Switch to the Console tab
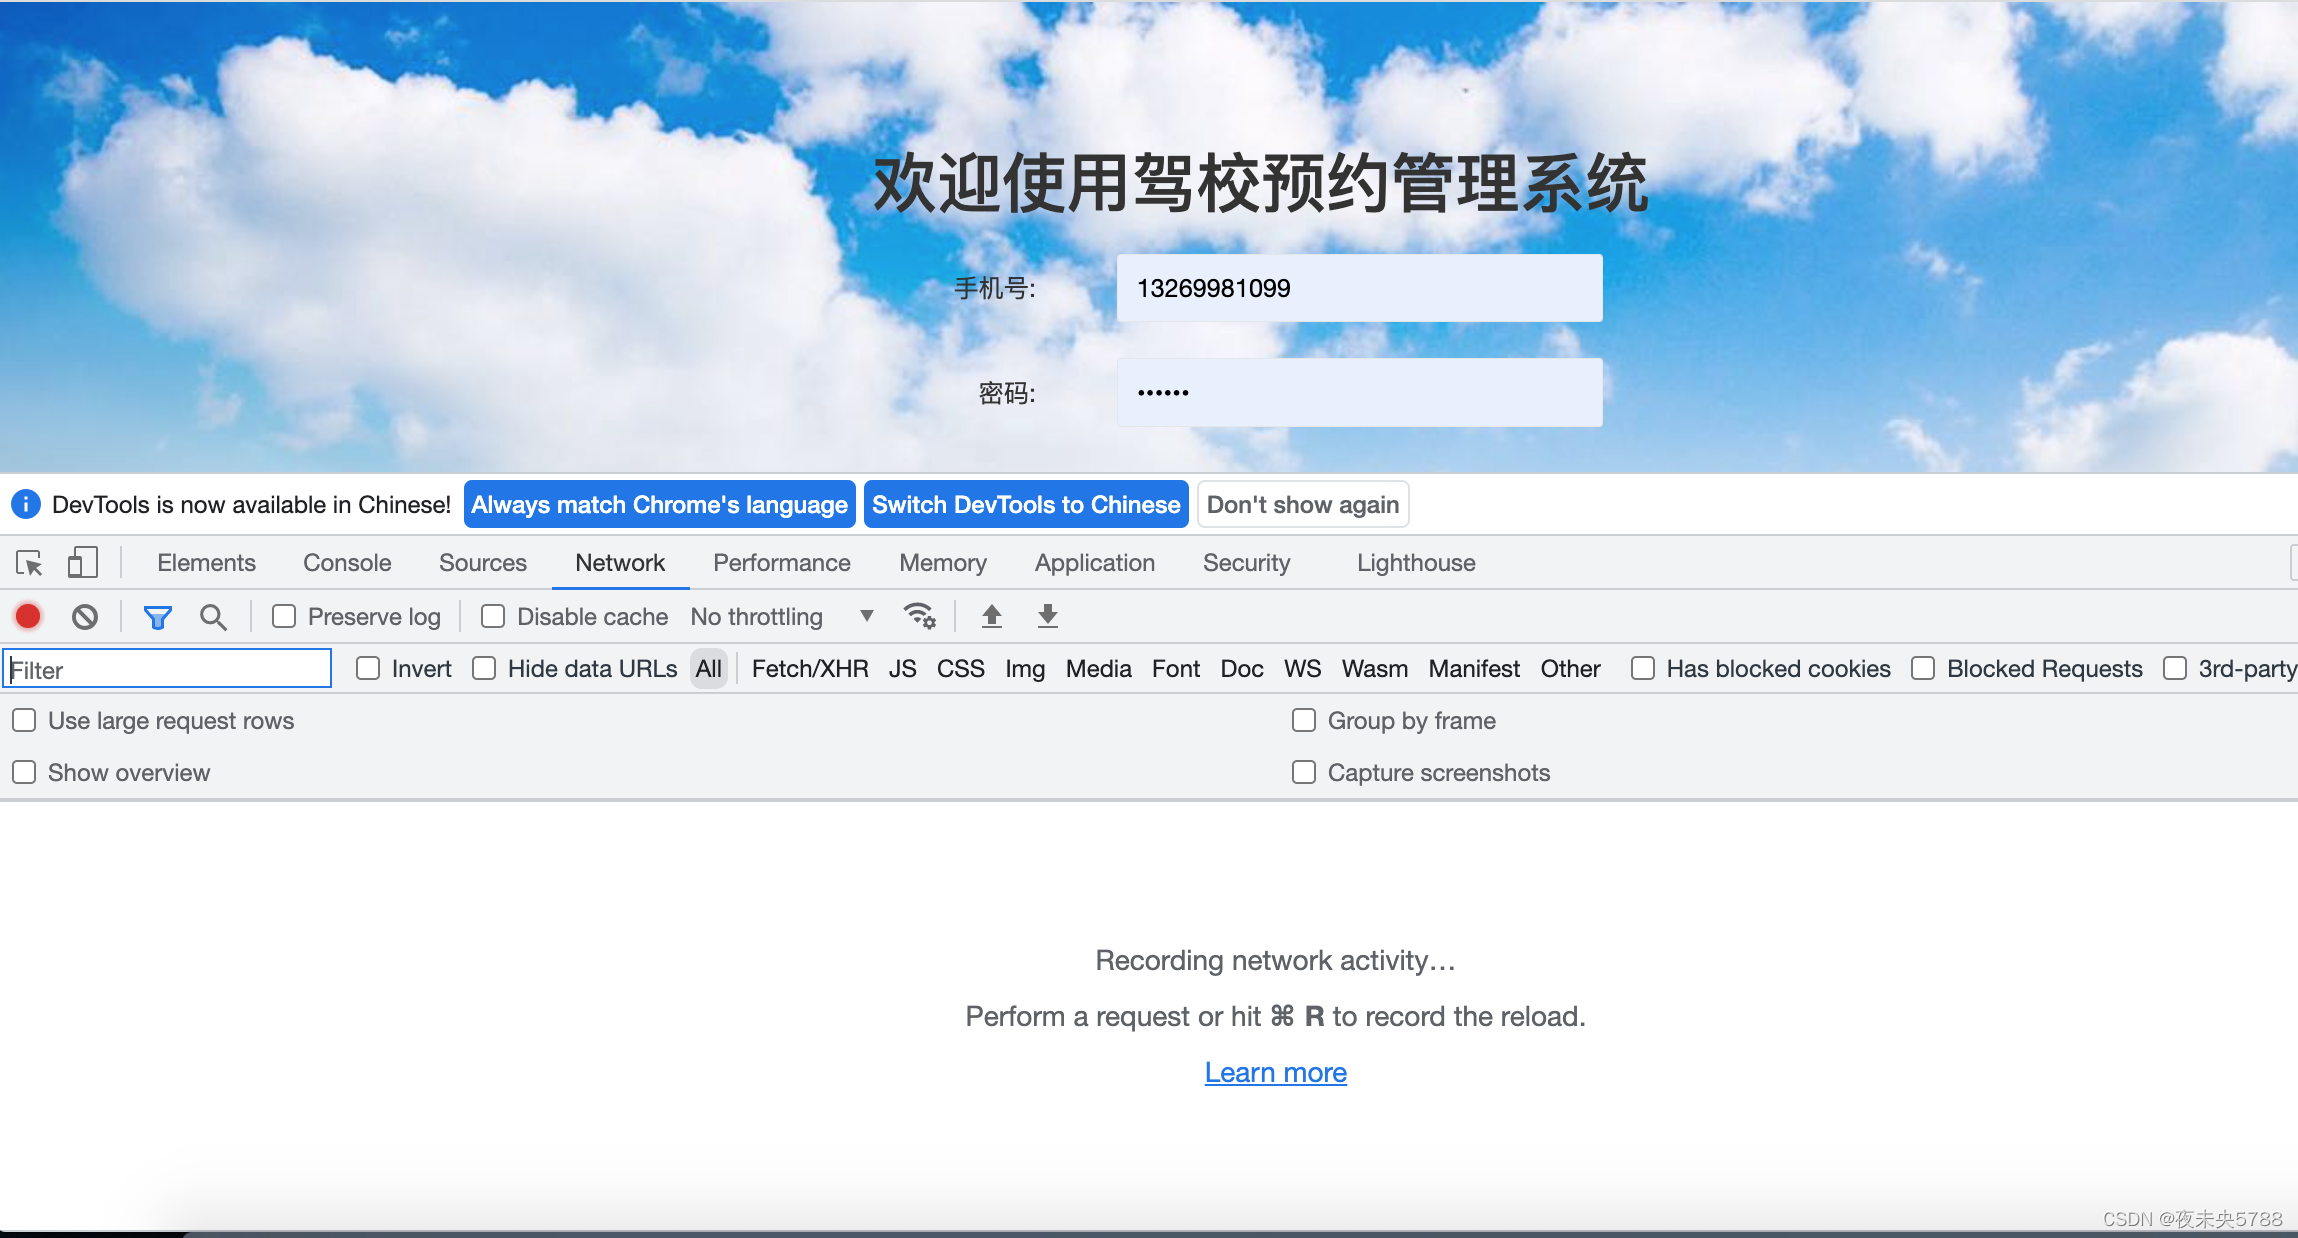This screenshot has height=1238, width=2298. (347, 563)
